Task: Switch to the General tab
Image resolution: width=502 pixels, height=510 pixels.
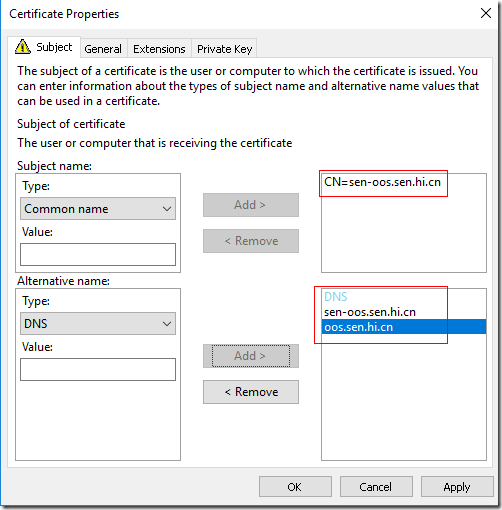Action: pyautogui.click(x=103, y=49)
